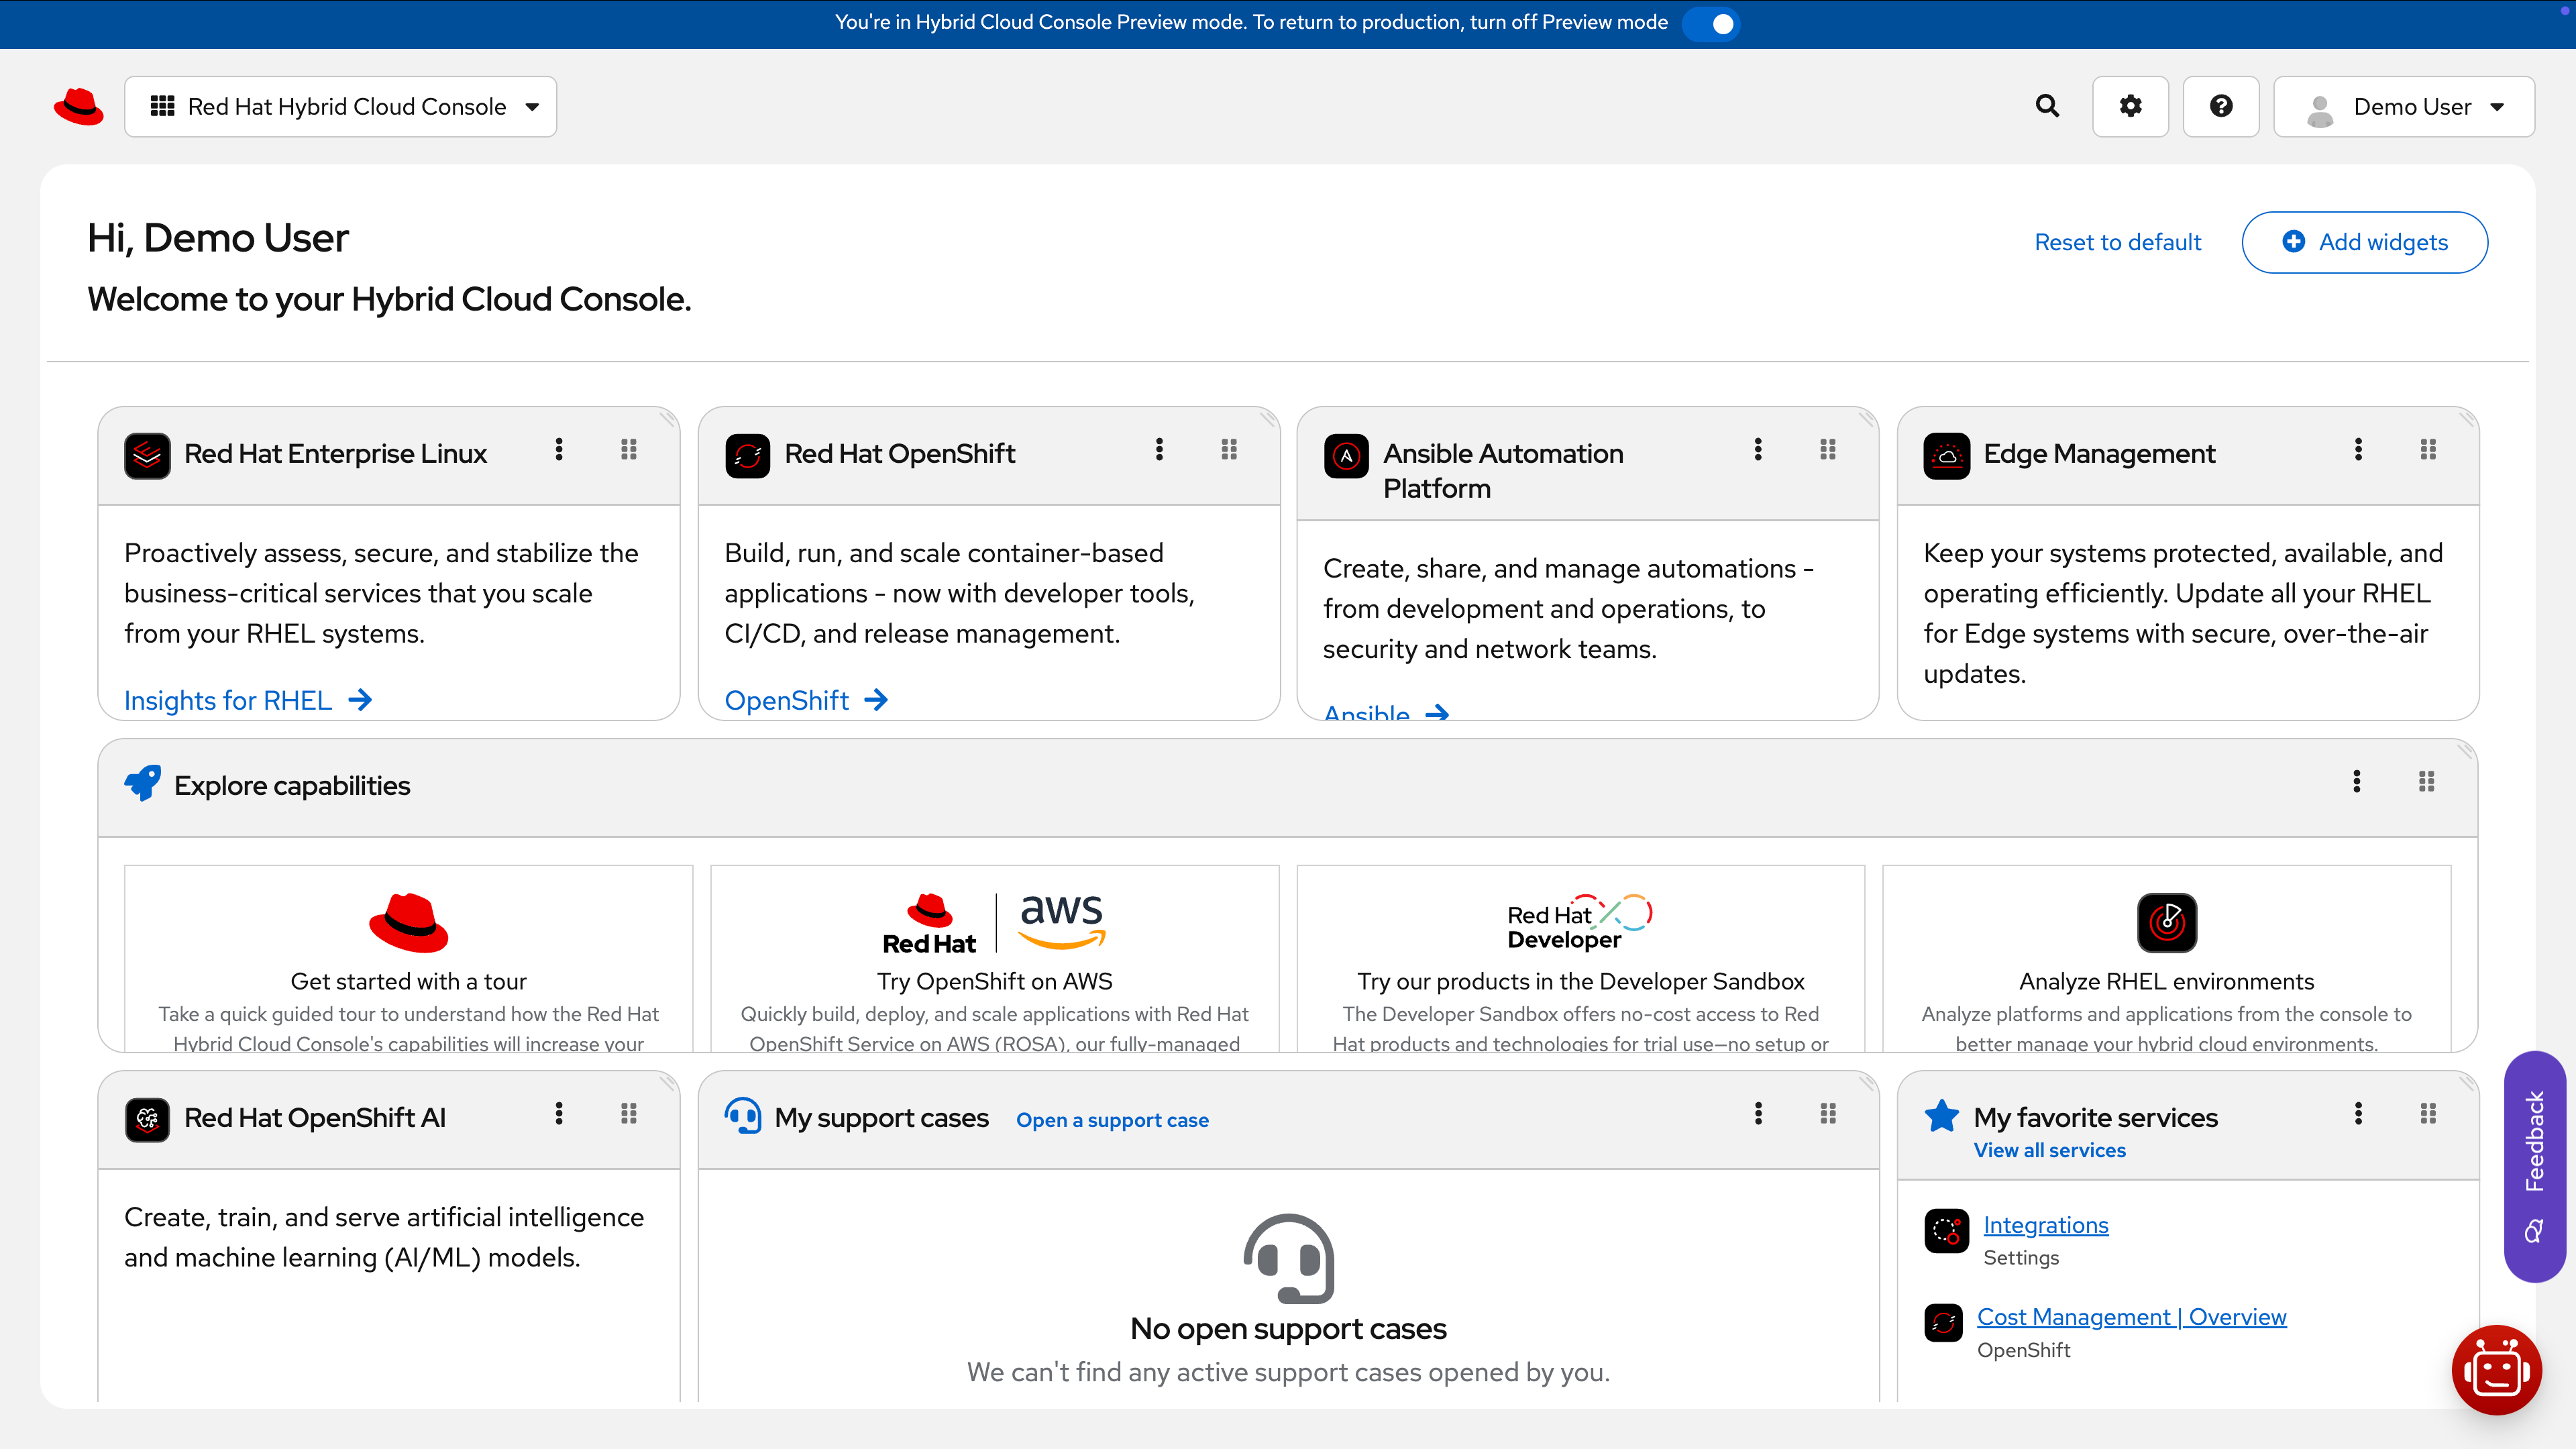Screen dimensions: 2576x1449
Task: Open the virtual assistant chatbot icon
Action: (x=2496, y=1370)
